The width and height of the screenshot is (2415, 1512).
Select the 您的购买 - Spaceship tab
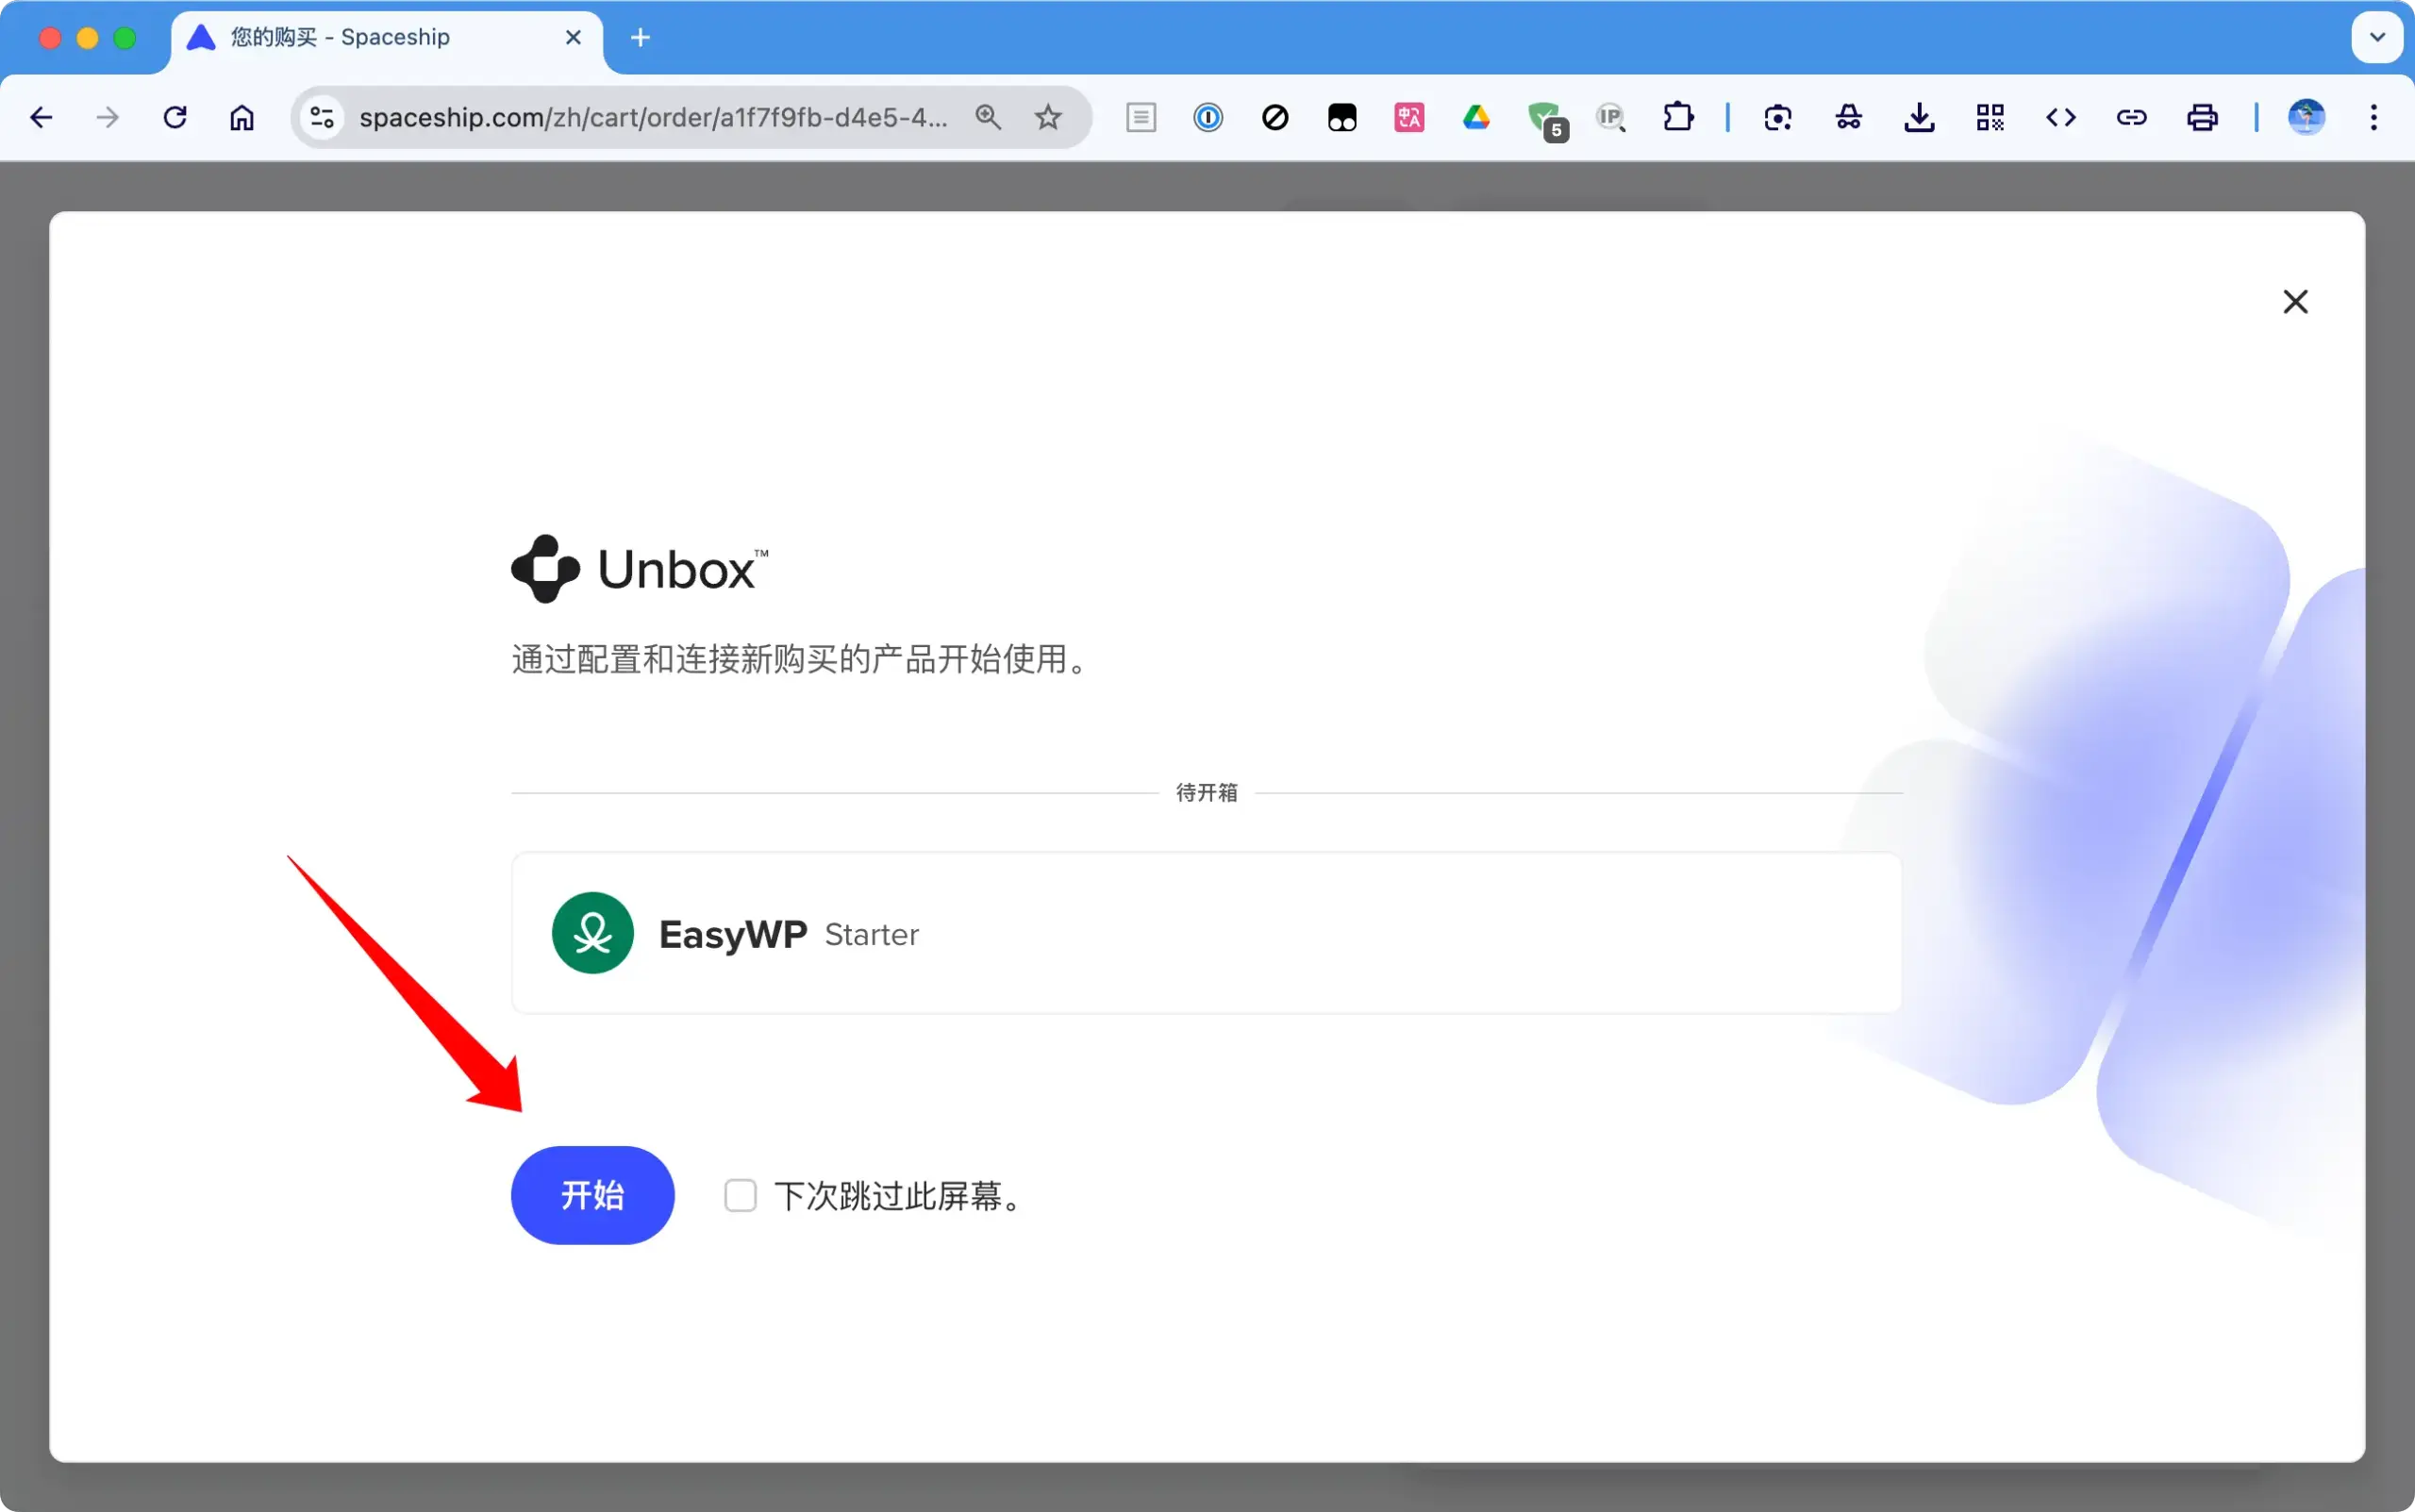387,38
